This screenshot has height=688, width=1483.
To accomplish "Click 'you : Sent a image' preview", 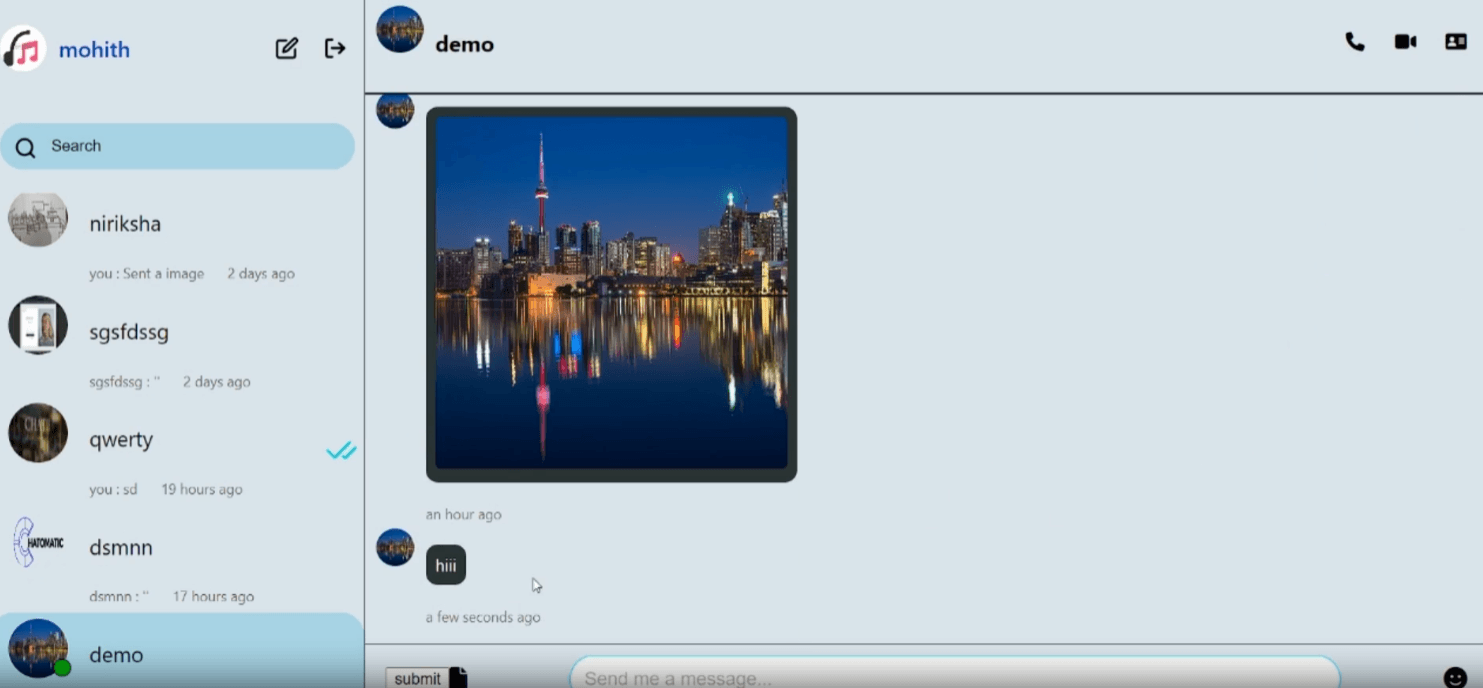I will [147, 273].
